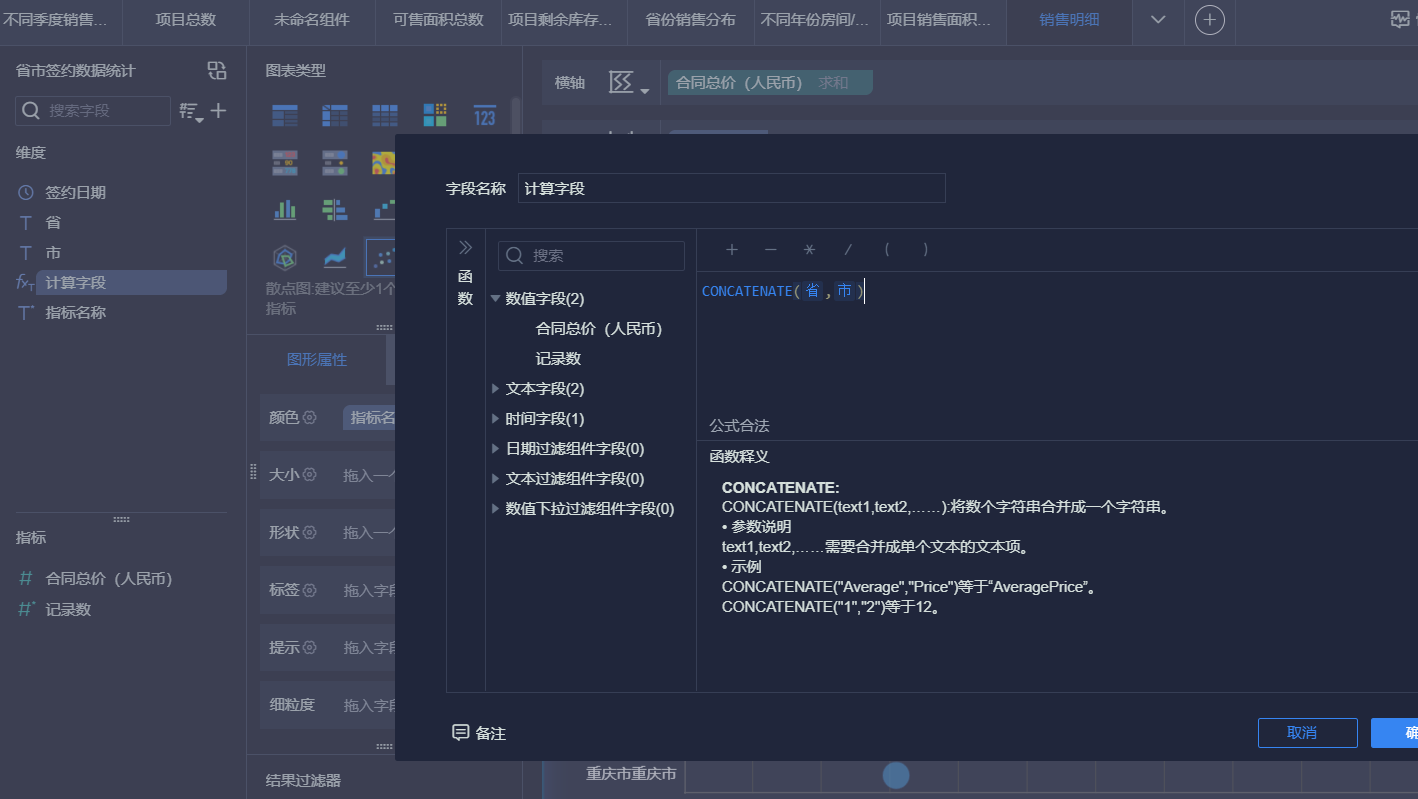Open the tab overflow dropdown chevron
Image resolution: width=1418 pixels, height=799 pixels.
click(x=1159, y=20)
